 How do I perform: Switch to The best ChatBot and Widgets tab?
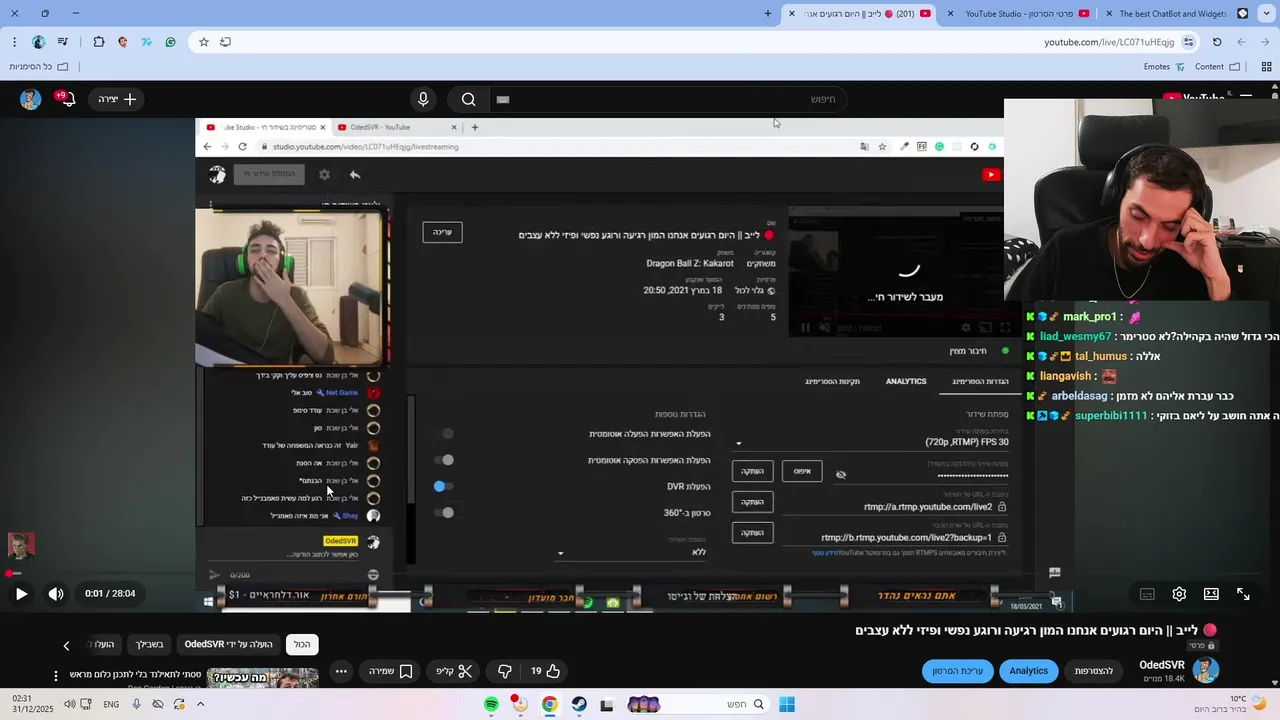click(1178, 14)
